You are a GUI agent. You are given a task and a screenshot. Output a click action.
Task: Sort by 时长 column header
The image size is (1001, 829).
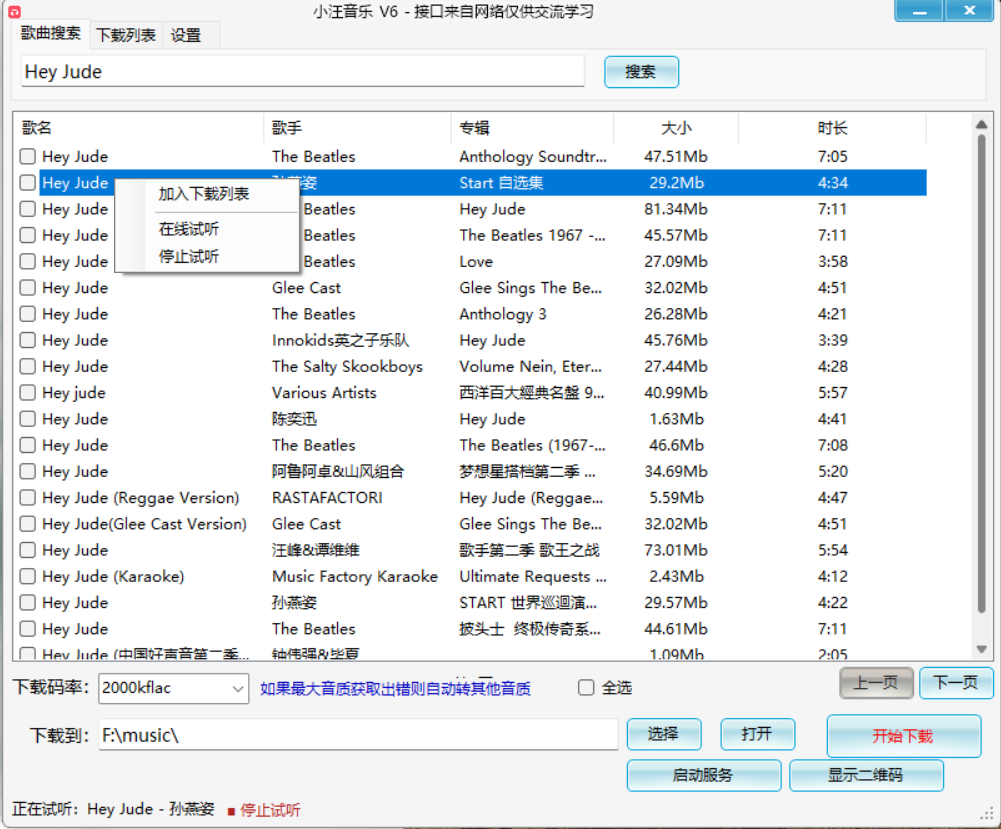pos(832,128)
